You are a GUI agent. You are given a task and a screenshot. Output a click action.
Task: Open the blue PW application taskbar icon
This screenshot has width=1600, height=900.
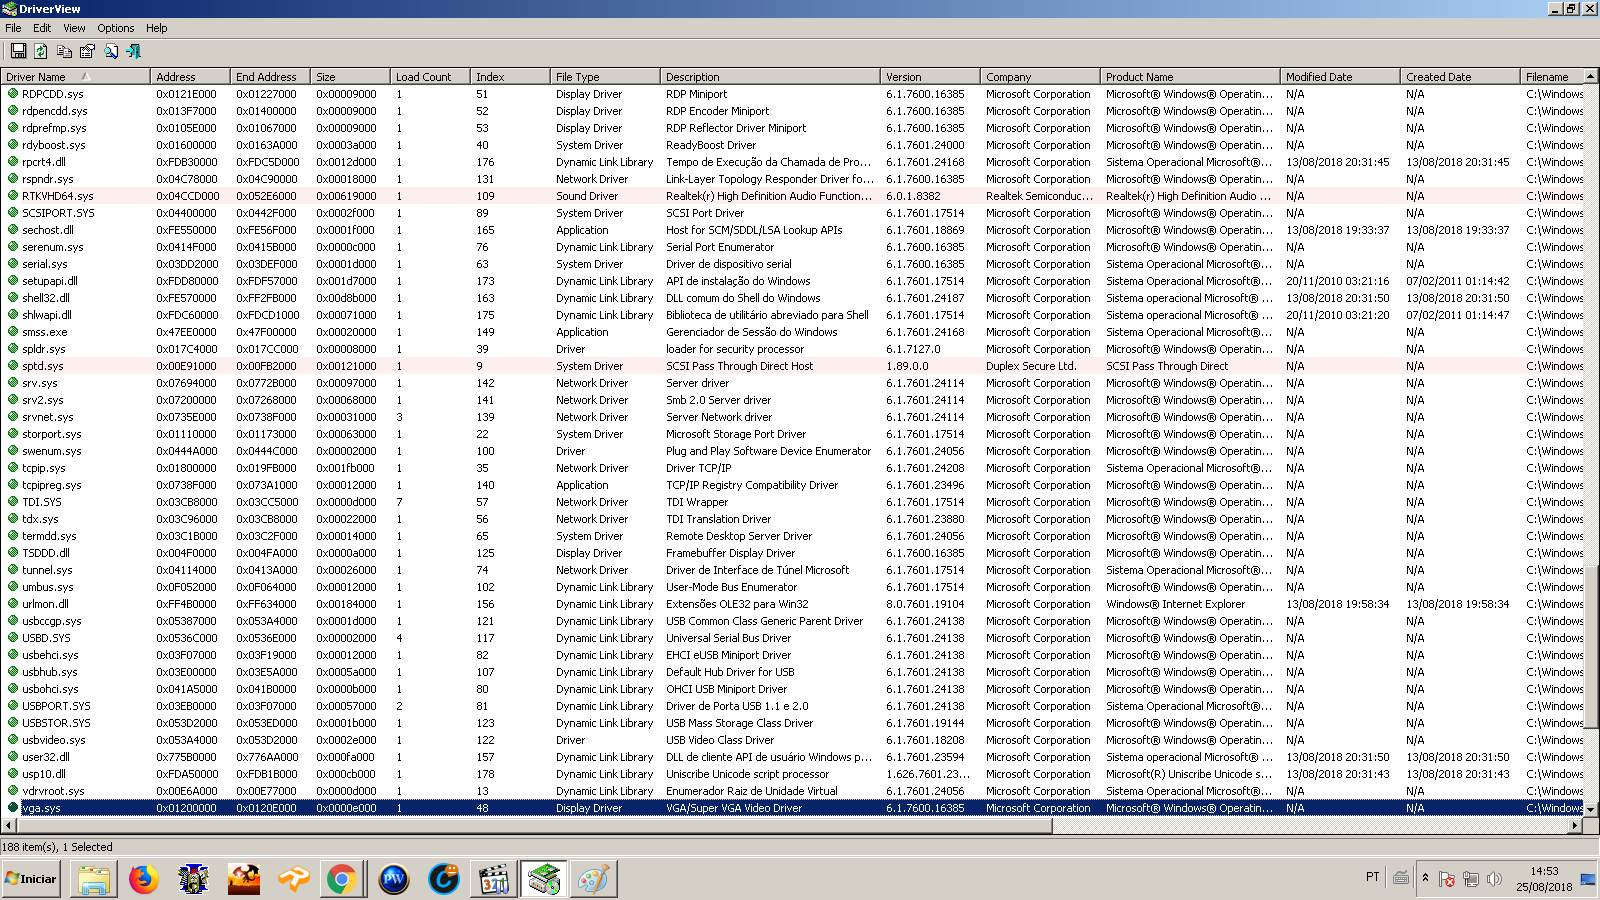pyautogui.click(x=394, y=879)
